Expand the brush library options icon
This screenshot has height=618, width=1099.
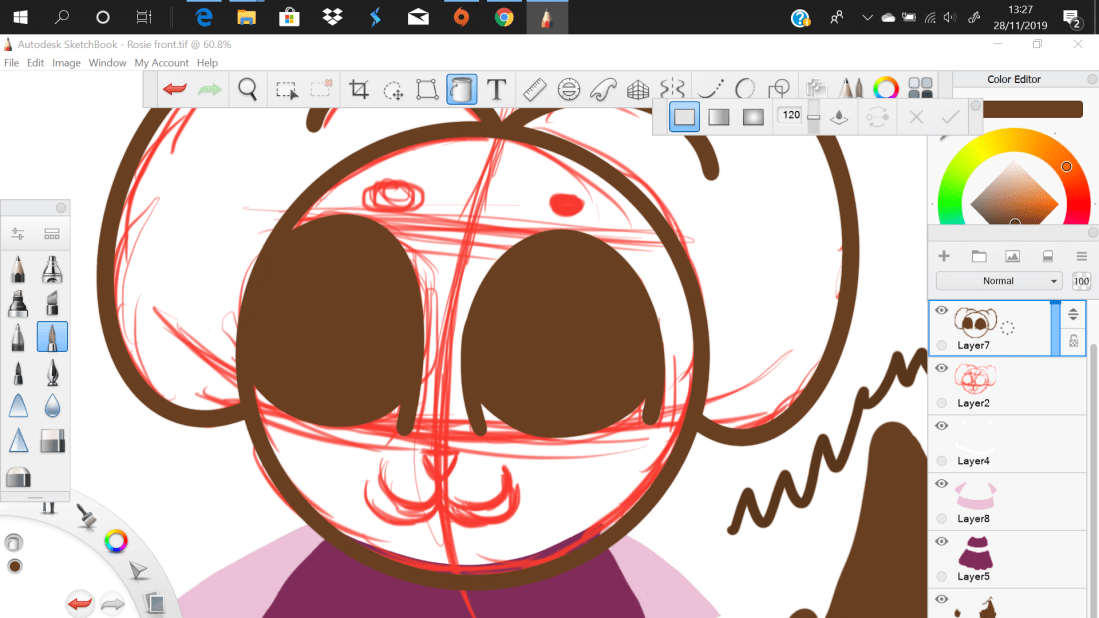click(52, 234)
